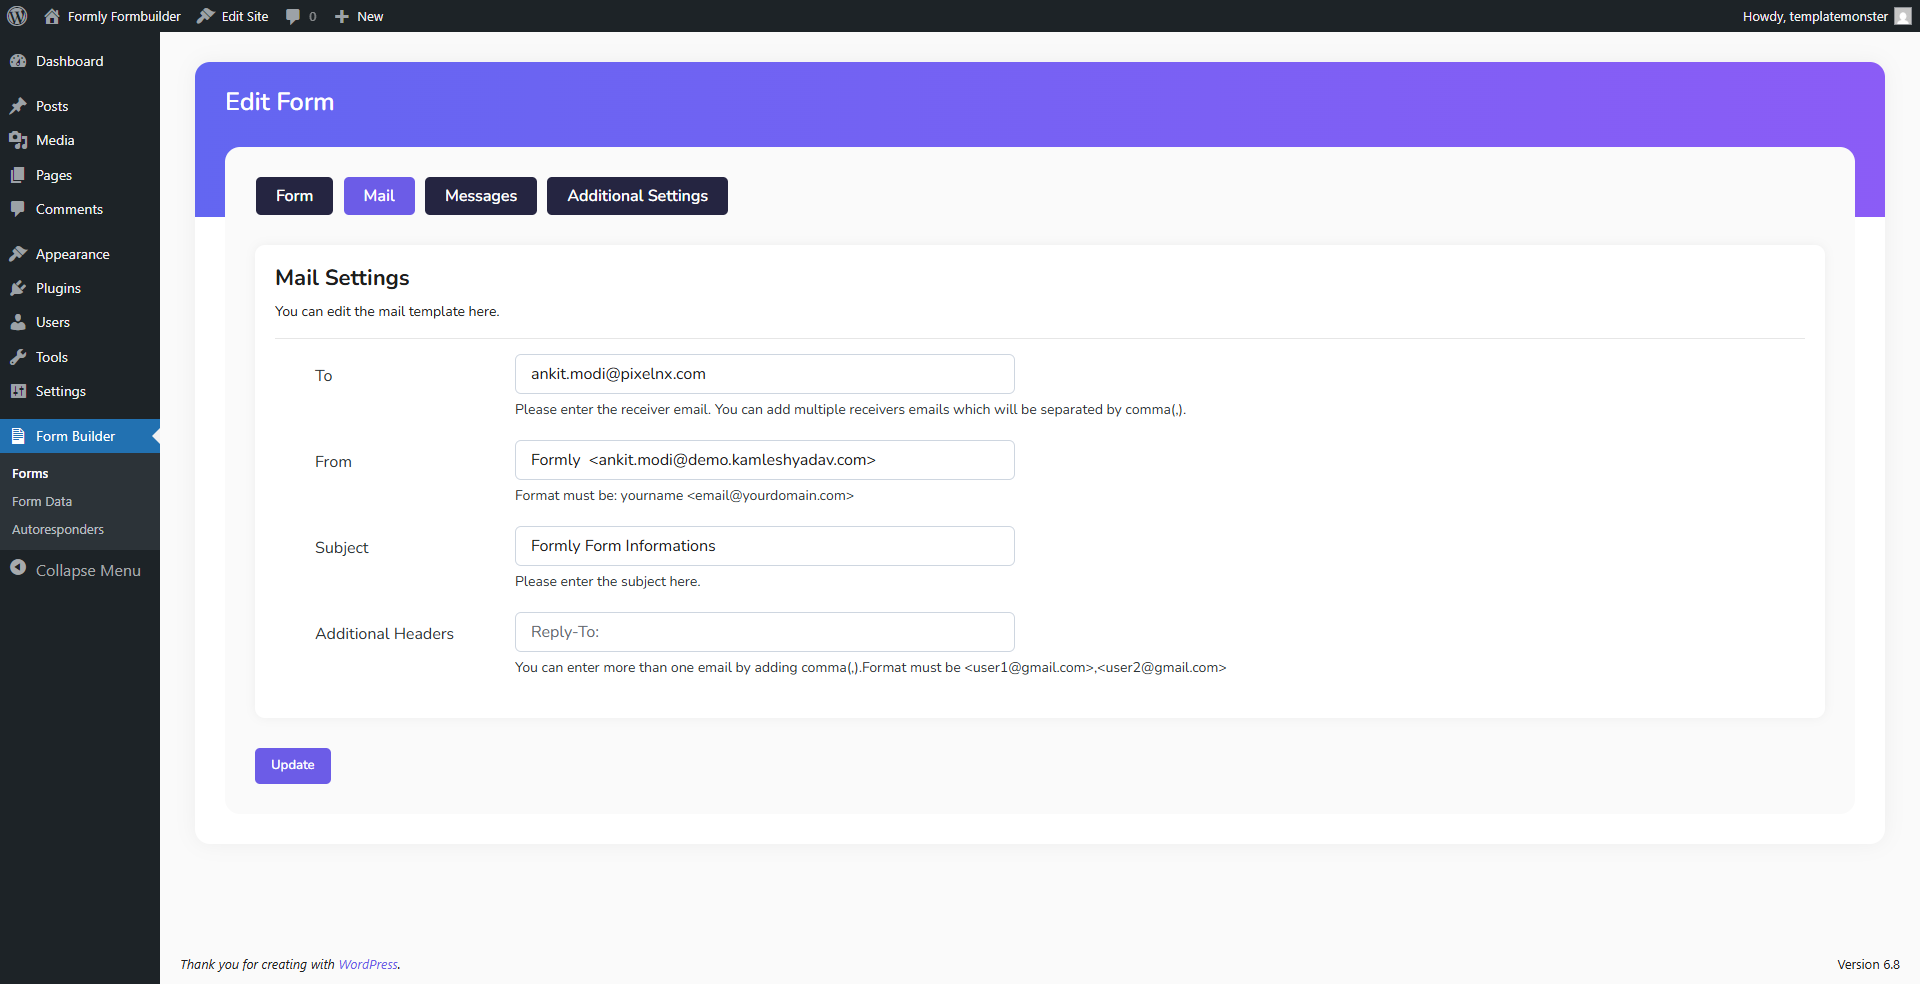1920x985 pixels.
Task: Open the comments bubble icon in admin bar
Action: 293,16
